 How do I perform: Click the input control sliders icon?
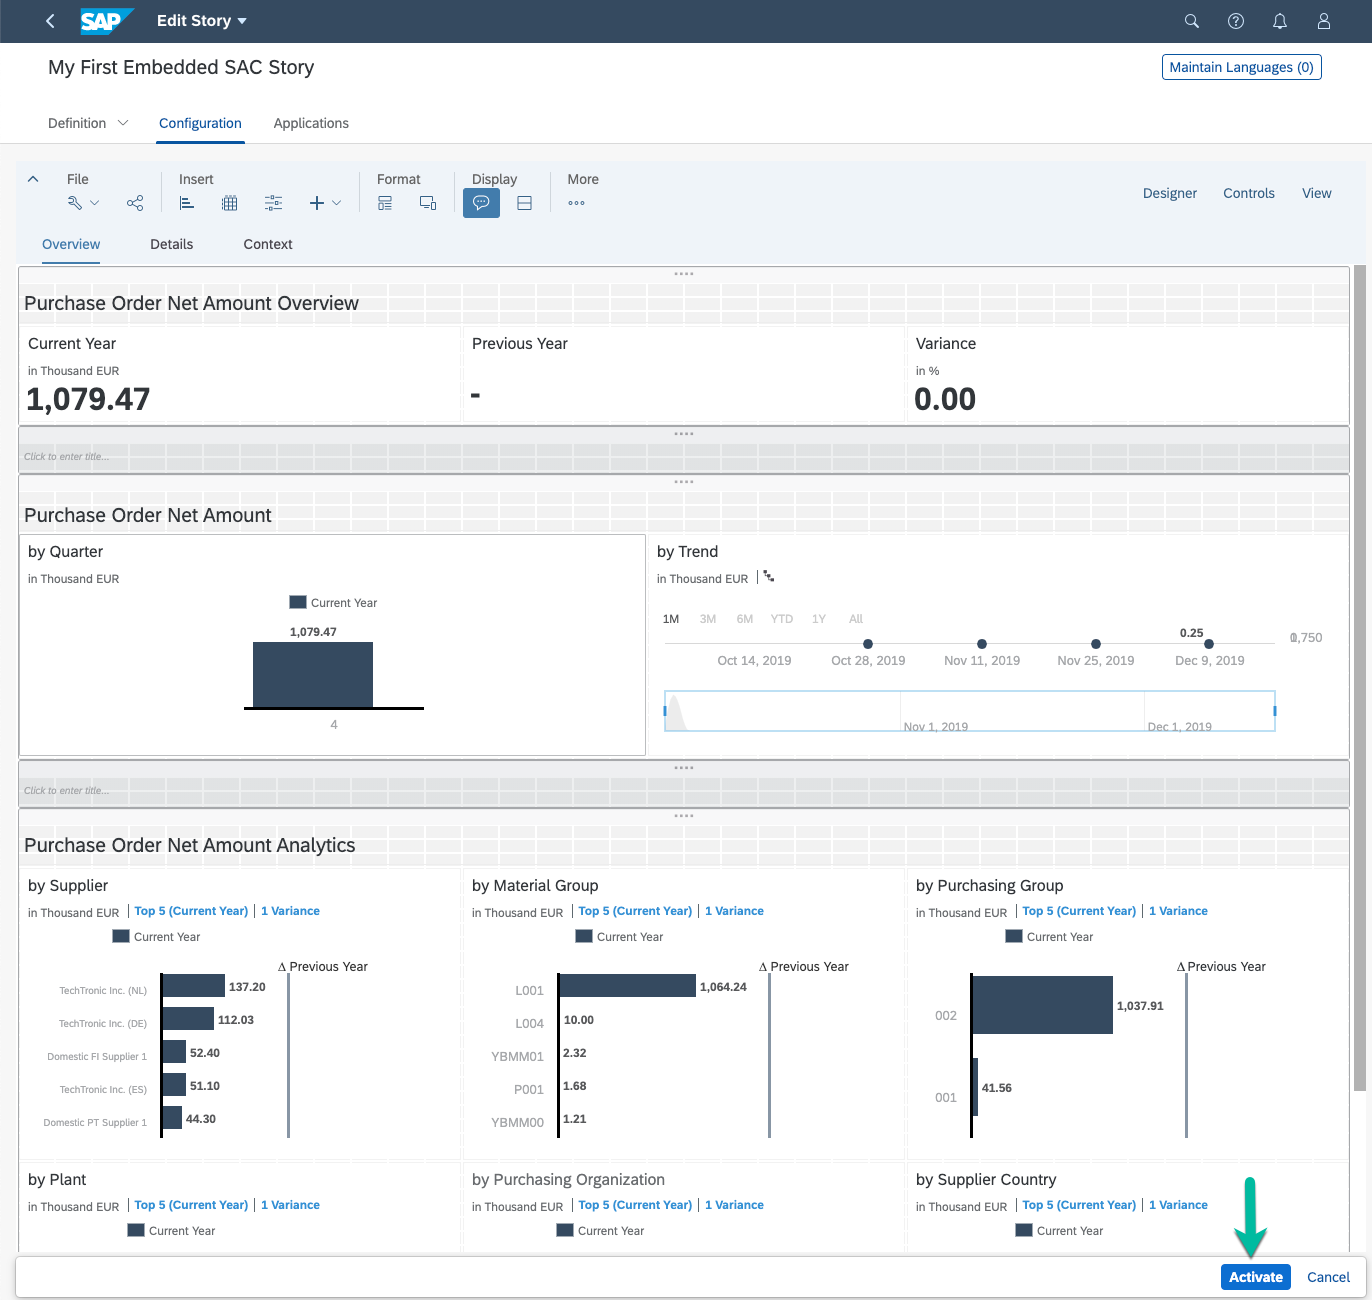click(x=273, y=203)
